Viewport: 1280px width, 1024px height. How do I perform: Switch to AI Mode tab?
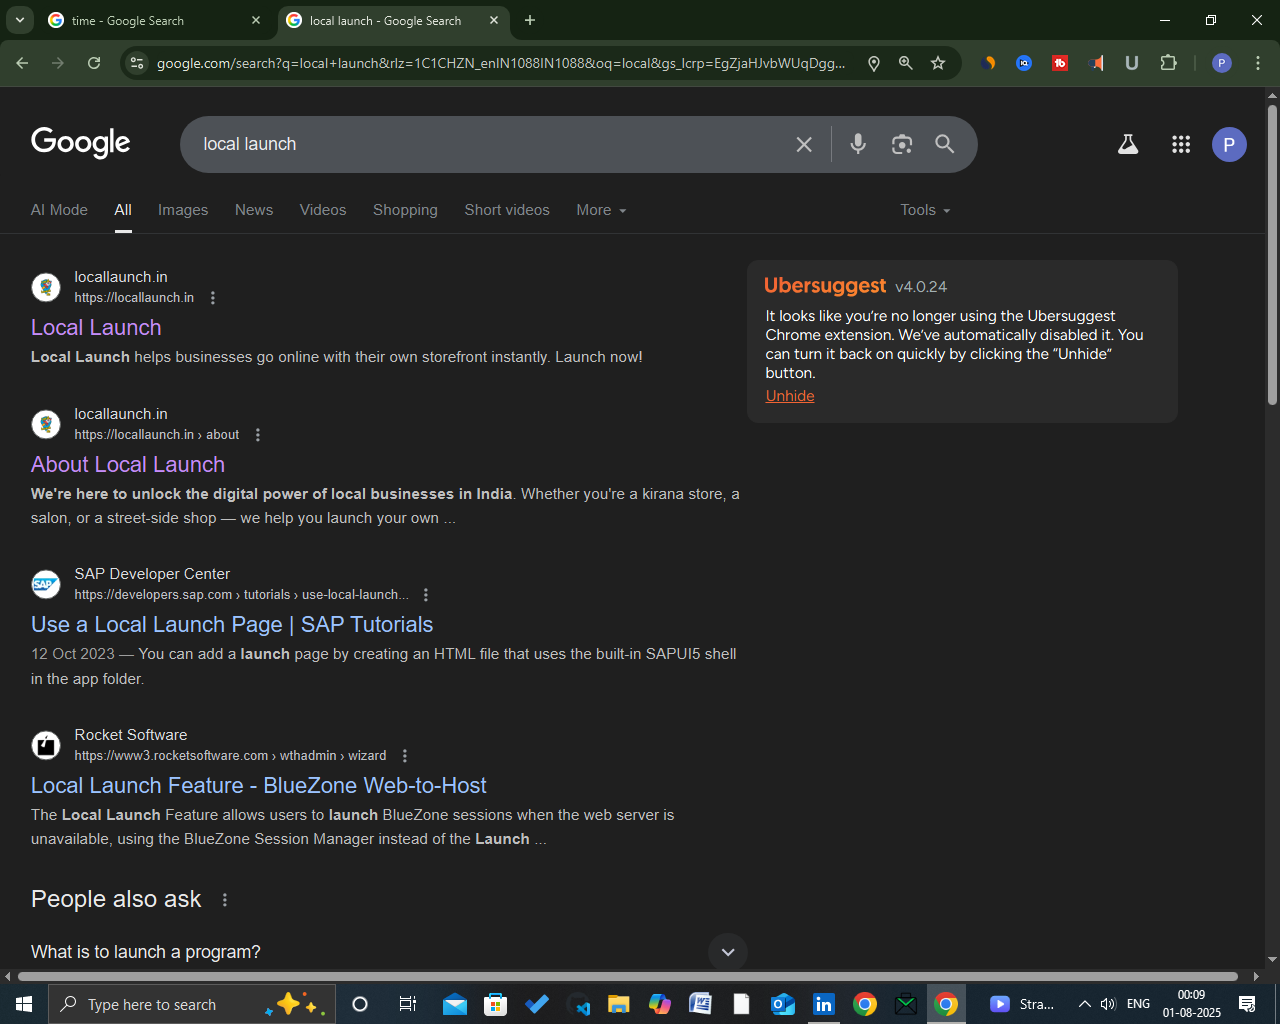pos(59,210)
